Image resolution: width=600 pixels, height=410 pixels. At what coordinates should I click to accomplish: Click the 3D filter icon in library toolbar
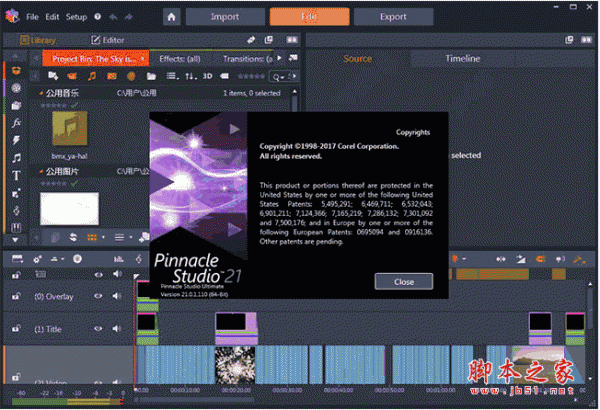208,76
